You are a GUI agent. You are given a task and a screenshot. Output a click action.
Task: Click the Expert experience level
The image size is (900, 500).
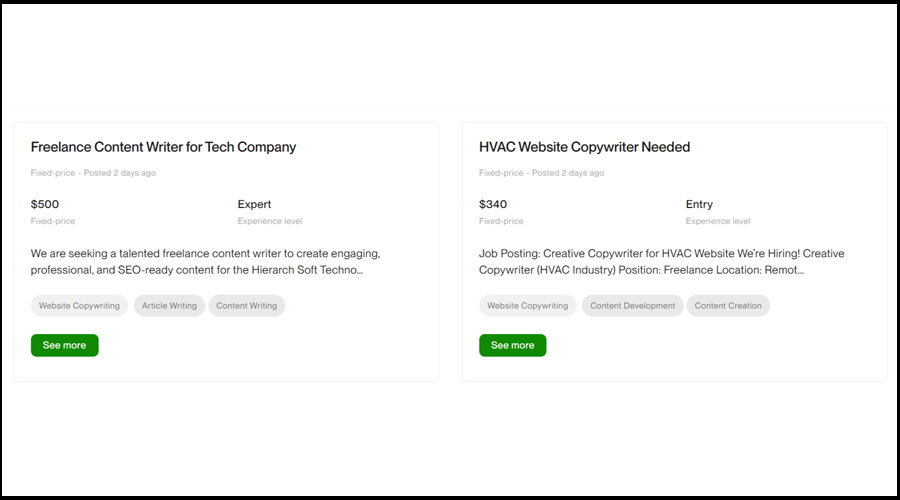click(254, 204)
